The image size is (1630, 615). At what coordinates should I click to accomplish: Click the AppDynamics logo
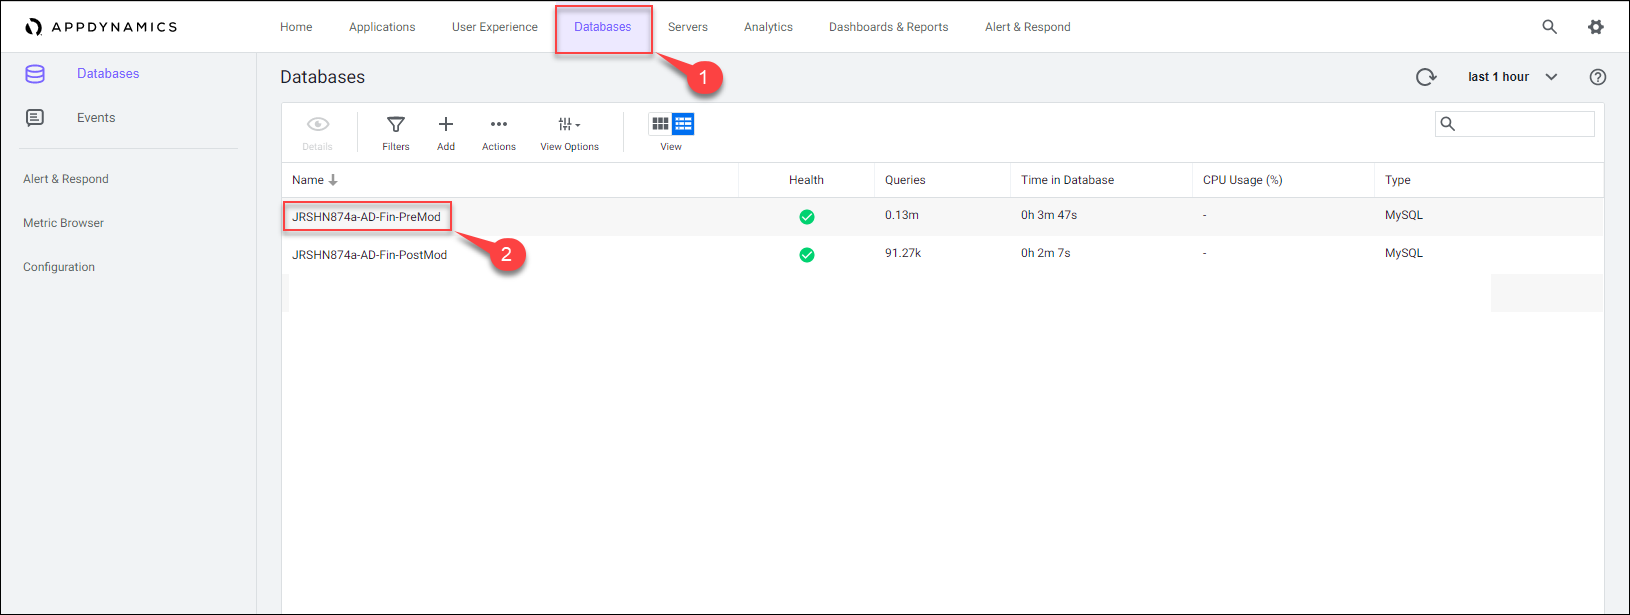tap(101, 27)
